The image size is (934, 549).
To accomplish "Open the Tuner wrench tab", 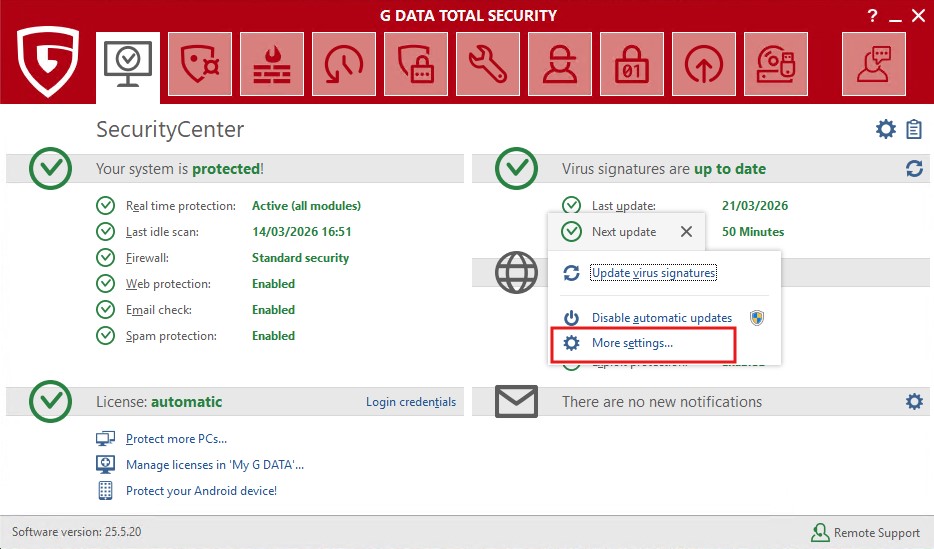I will [x=488, y=64].
